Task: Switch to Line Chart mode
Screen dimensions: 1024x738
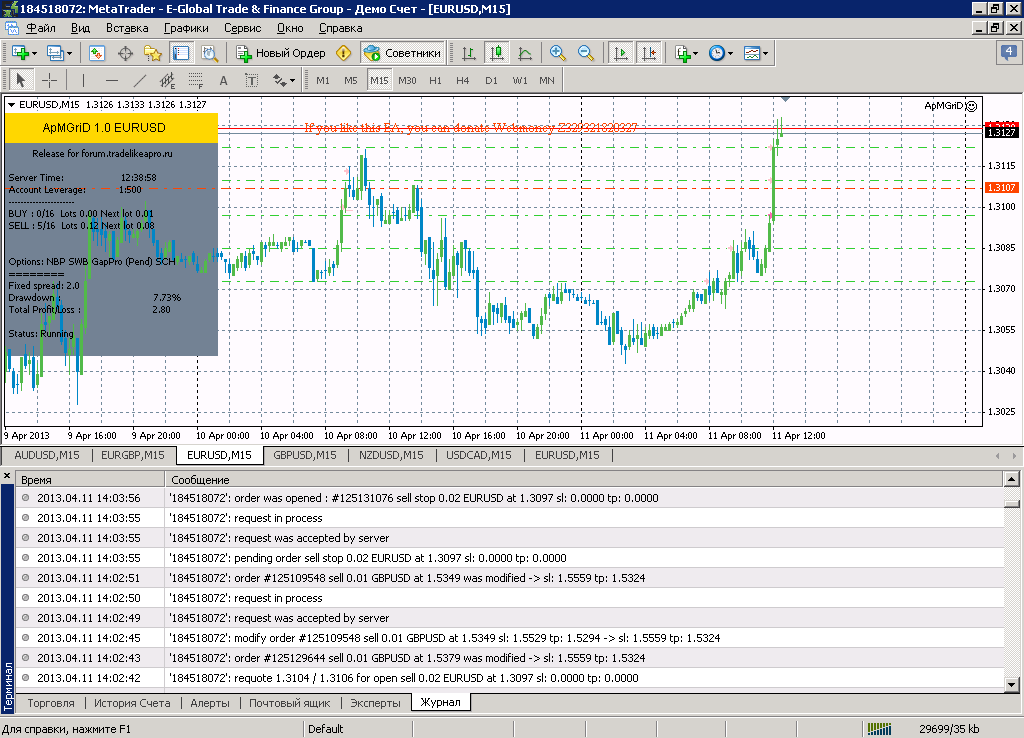Action: coord(524,53)
